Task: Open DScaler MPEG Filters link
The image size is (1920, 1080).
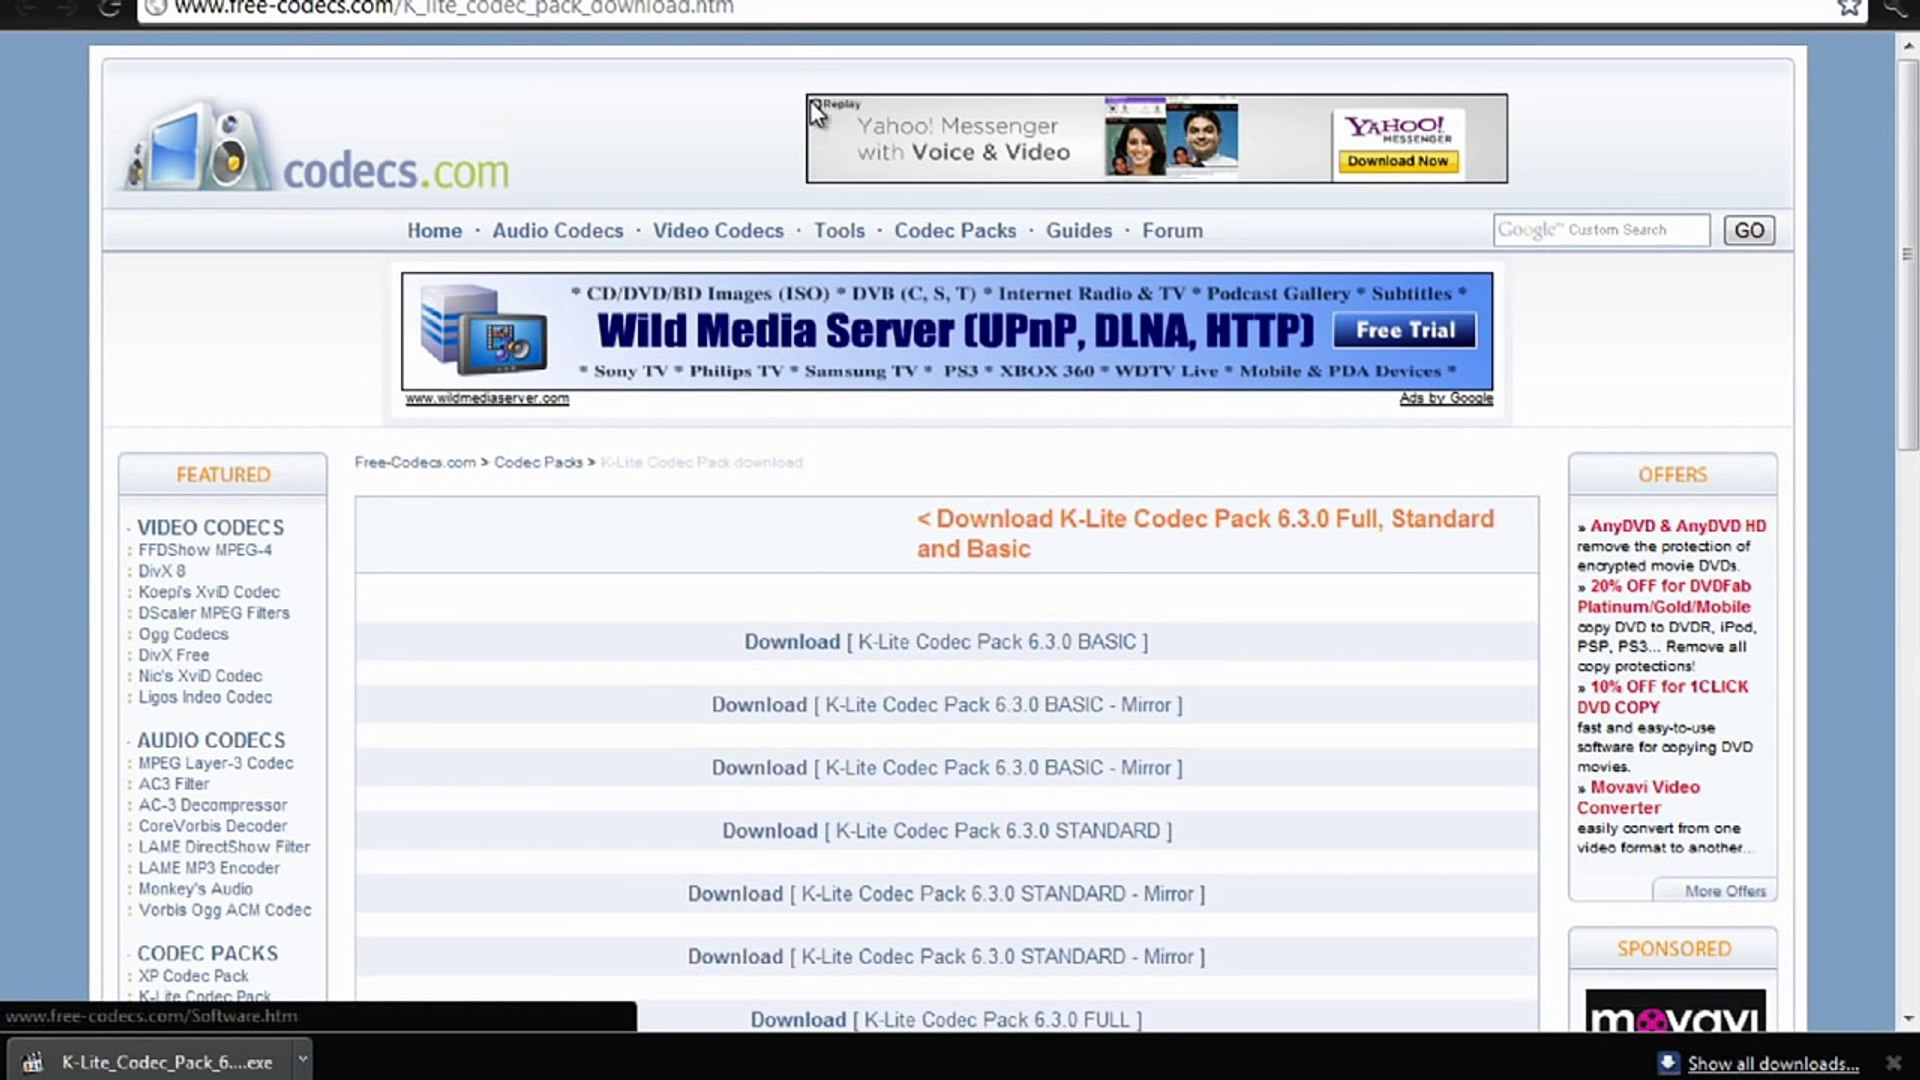Action: coord(214,613)
